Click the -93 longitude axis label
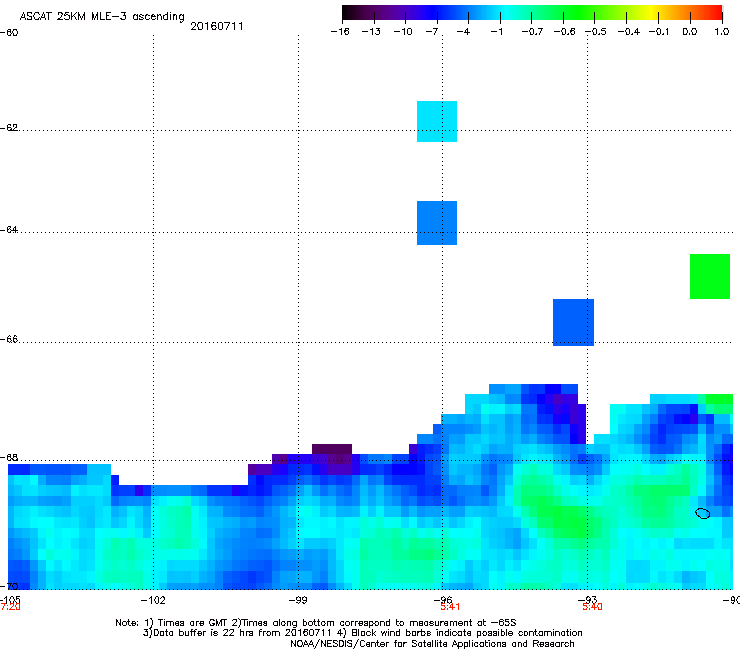Image resolution: width=740 pixels, height=650 pixels. click(x=588, y=599)
